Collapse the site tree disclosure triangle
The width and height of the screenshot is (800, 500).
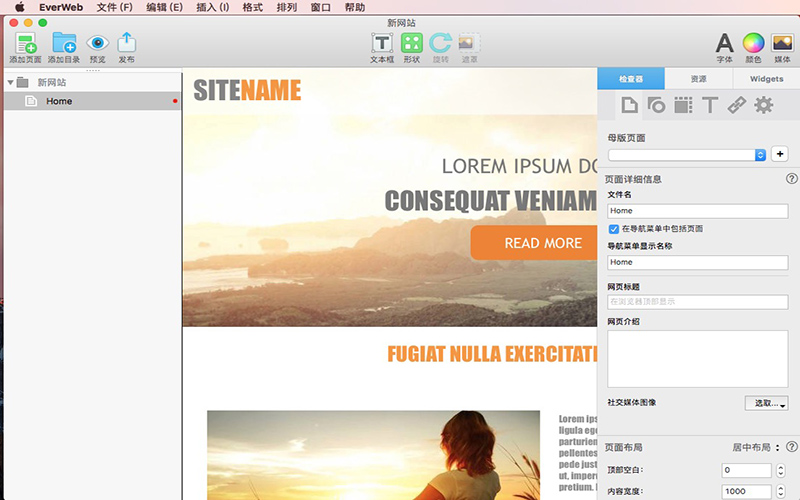tap(10, 82)
